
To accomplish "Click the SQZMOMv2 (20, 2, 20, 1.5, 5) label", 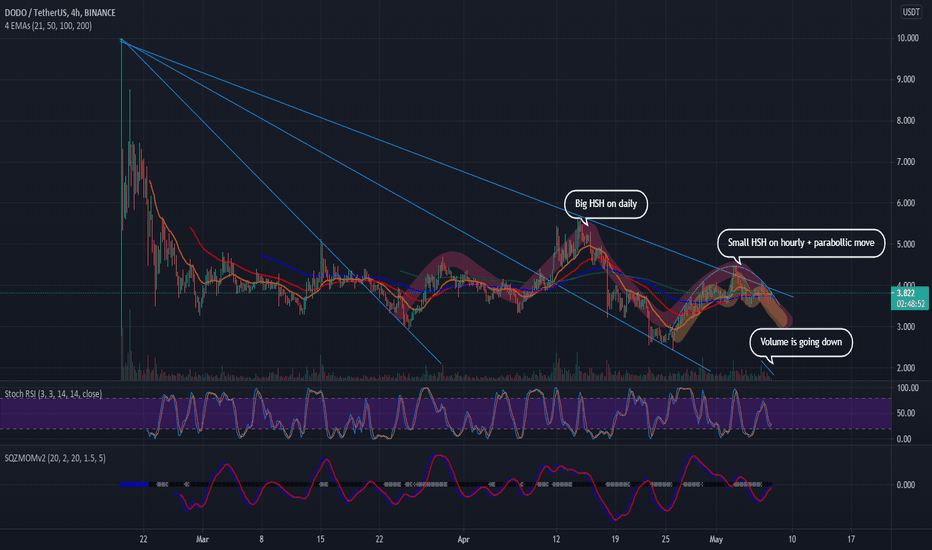I will coord(55,458).
